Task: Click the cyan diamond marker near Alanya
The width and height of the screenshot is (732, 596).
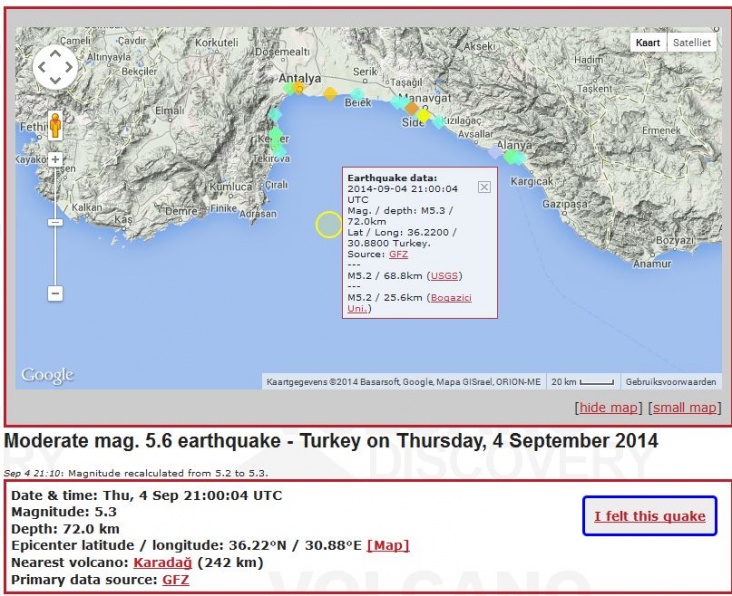Action: tap(514, 157)
